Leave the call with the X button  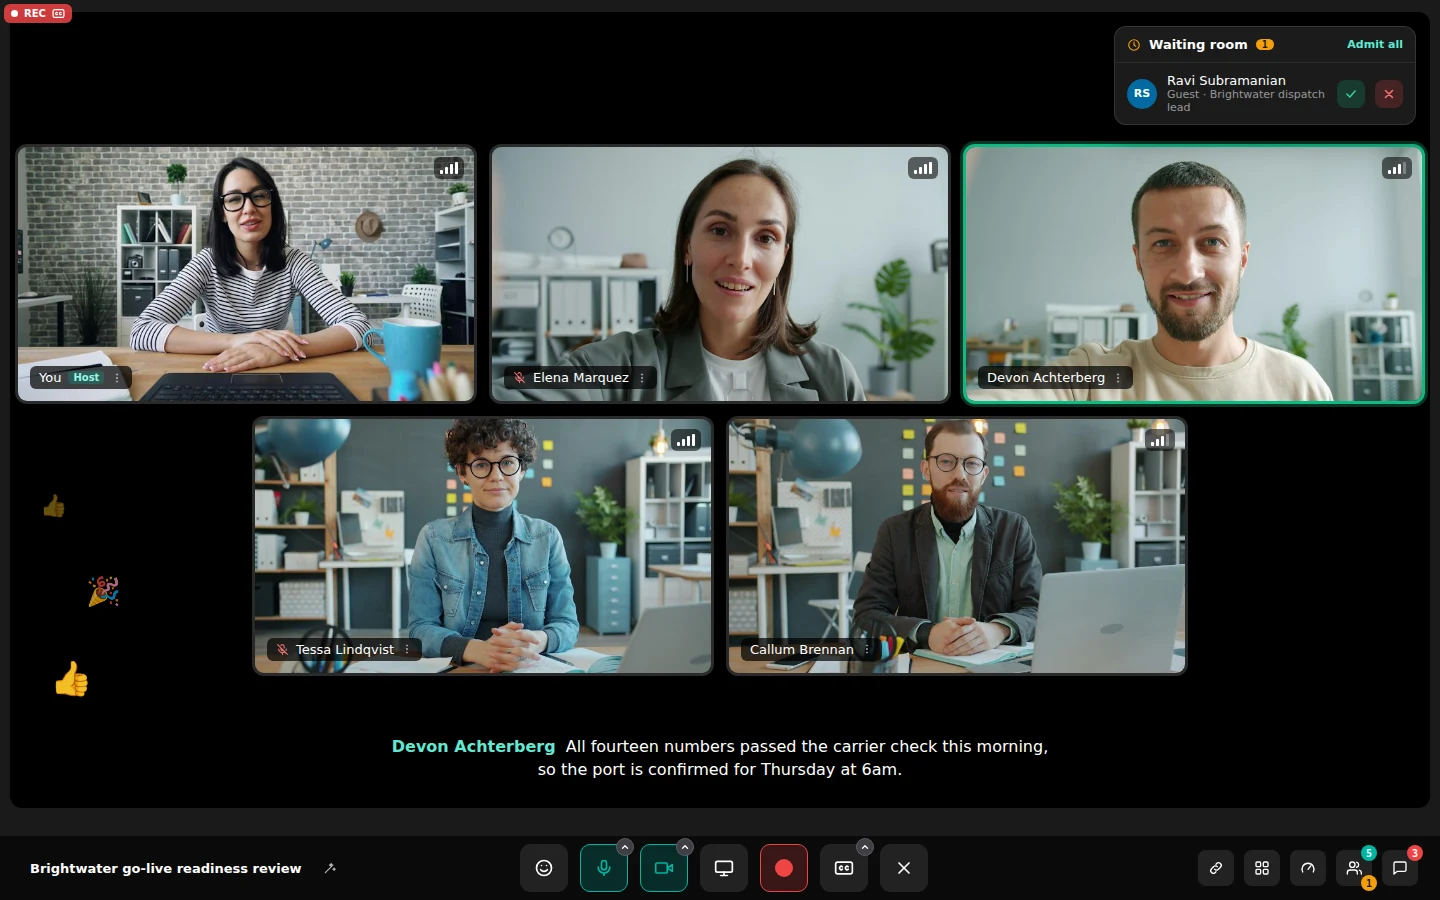click(904, 868)
